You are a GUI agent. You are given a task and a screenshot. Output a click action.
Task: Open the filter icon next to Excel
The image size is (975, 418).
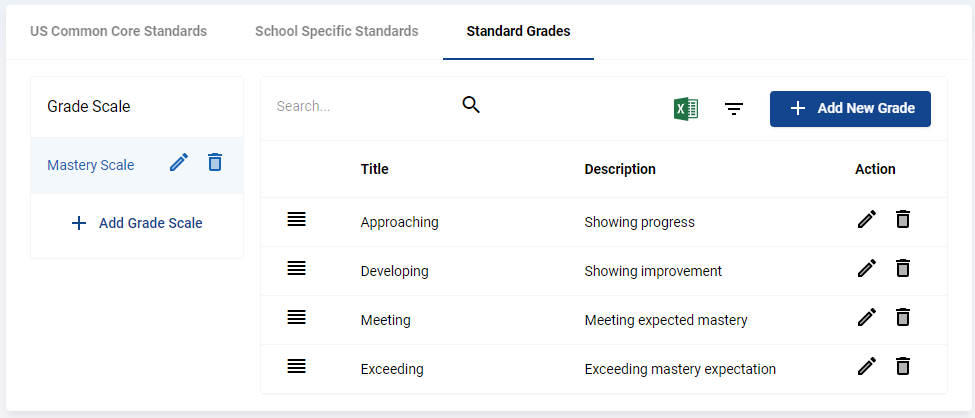pos(734,109)
